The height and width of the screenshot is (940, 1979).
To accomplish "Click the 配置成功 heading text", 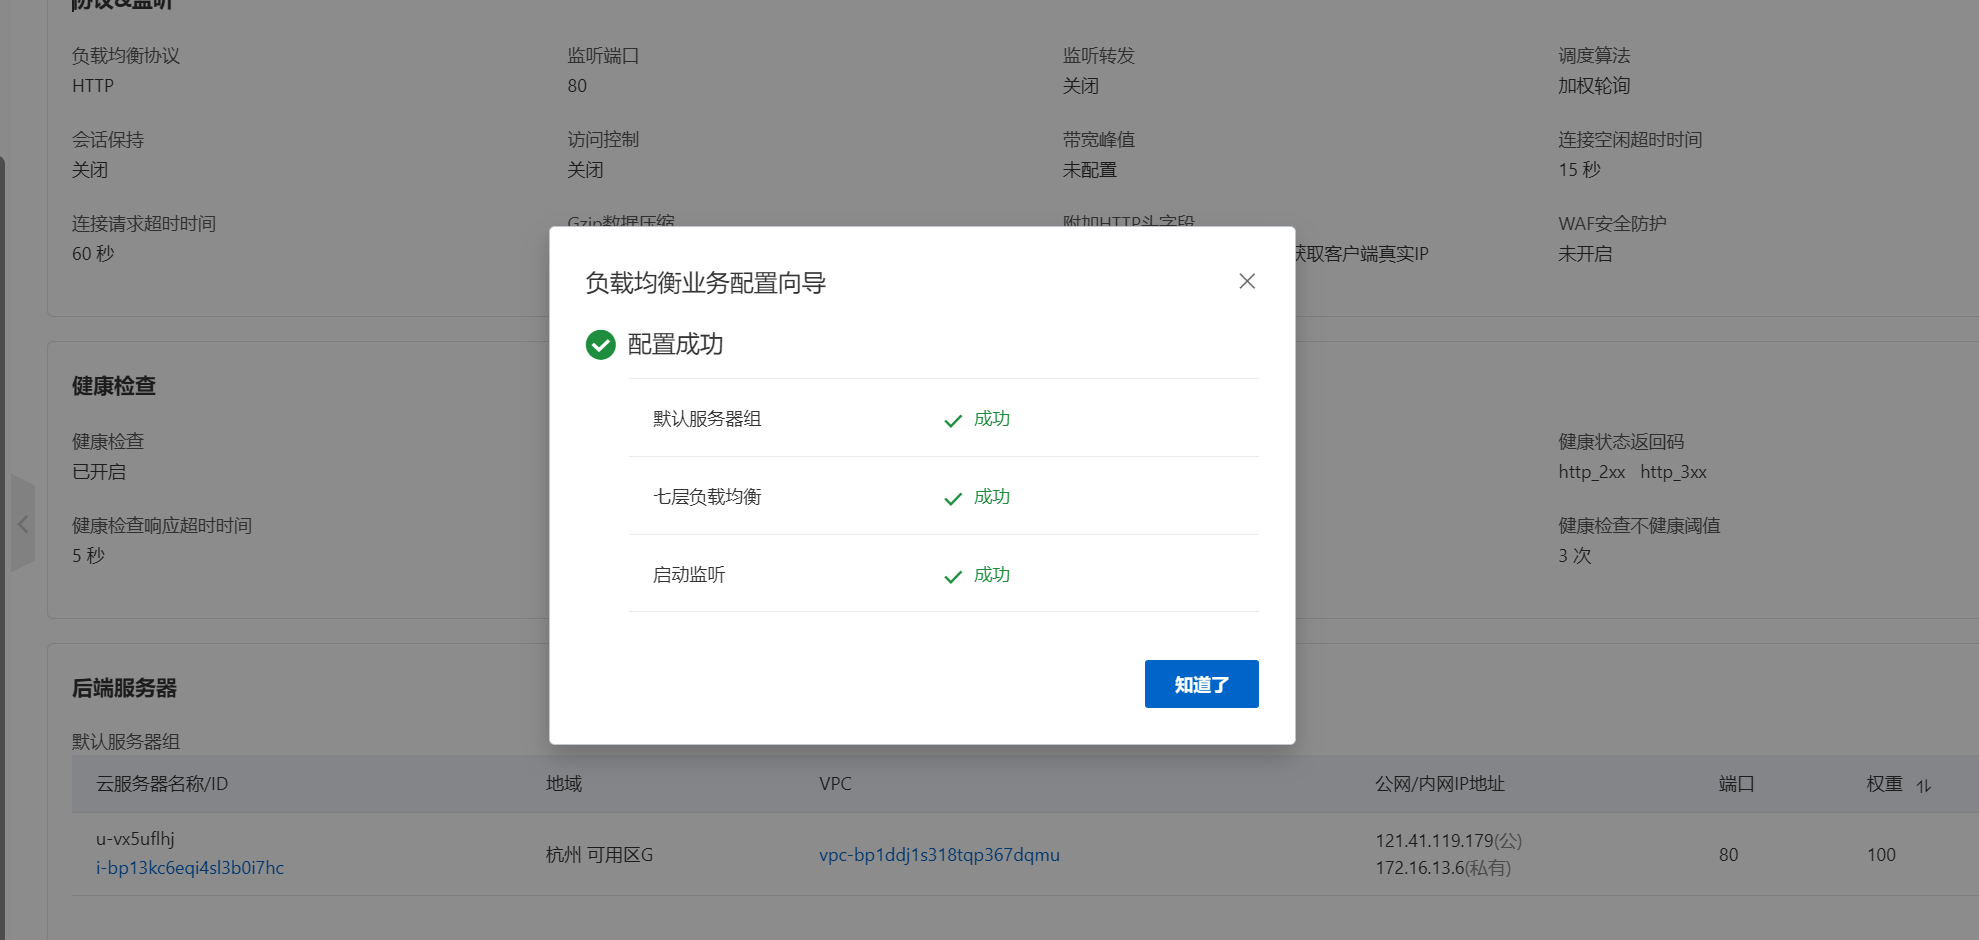I will (675, 345).
